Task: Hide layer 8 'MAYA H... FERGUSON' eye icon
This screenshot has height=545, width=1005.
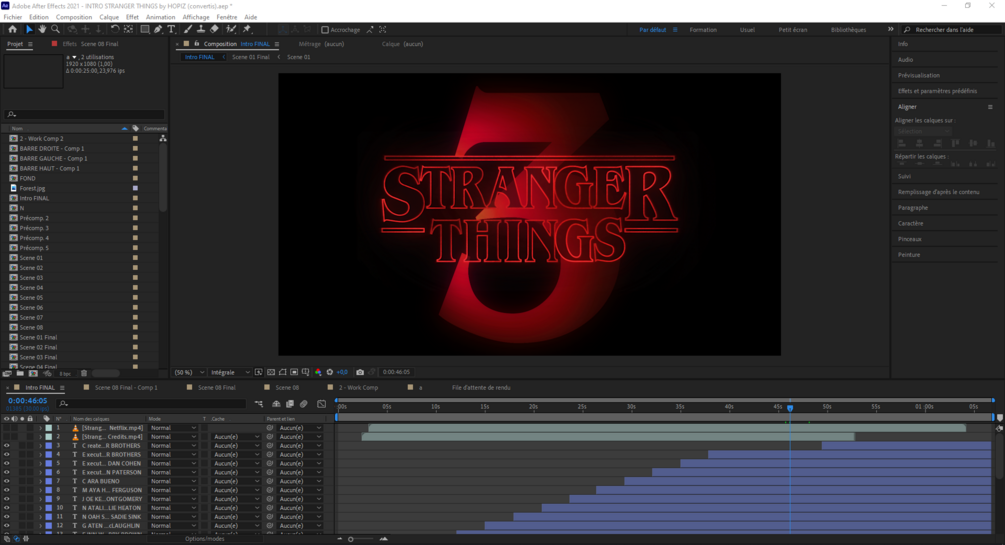Action: tap(7, 490)
